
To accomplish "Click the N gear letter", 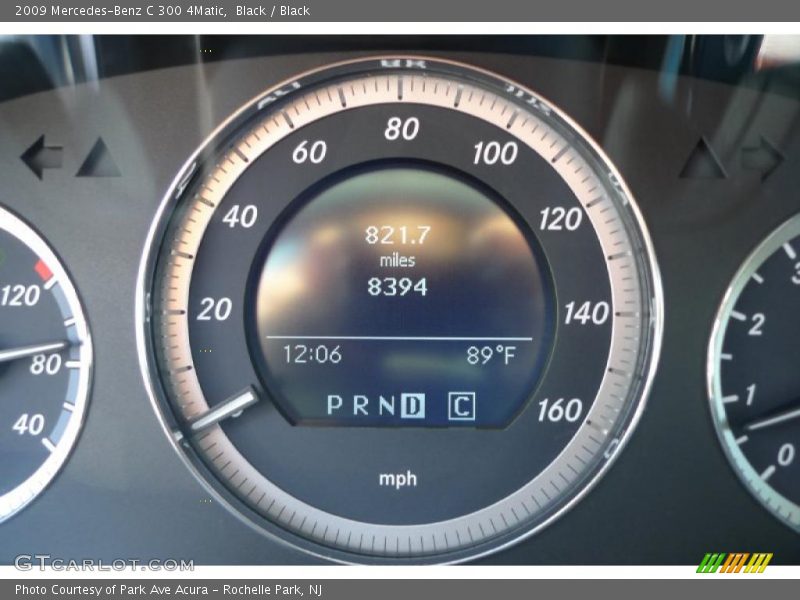I will tap(387, 406).
